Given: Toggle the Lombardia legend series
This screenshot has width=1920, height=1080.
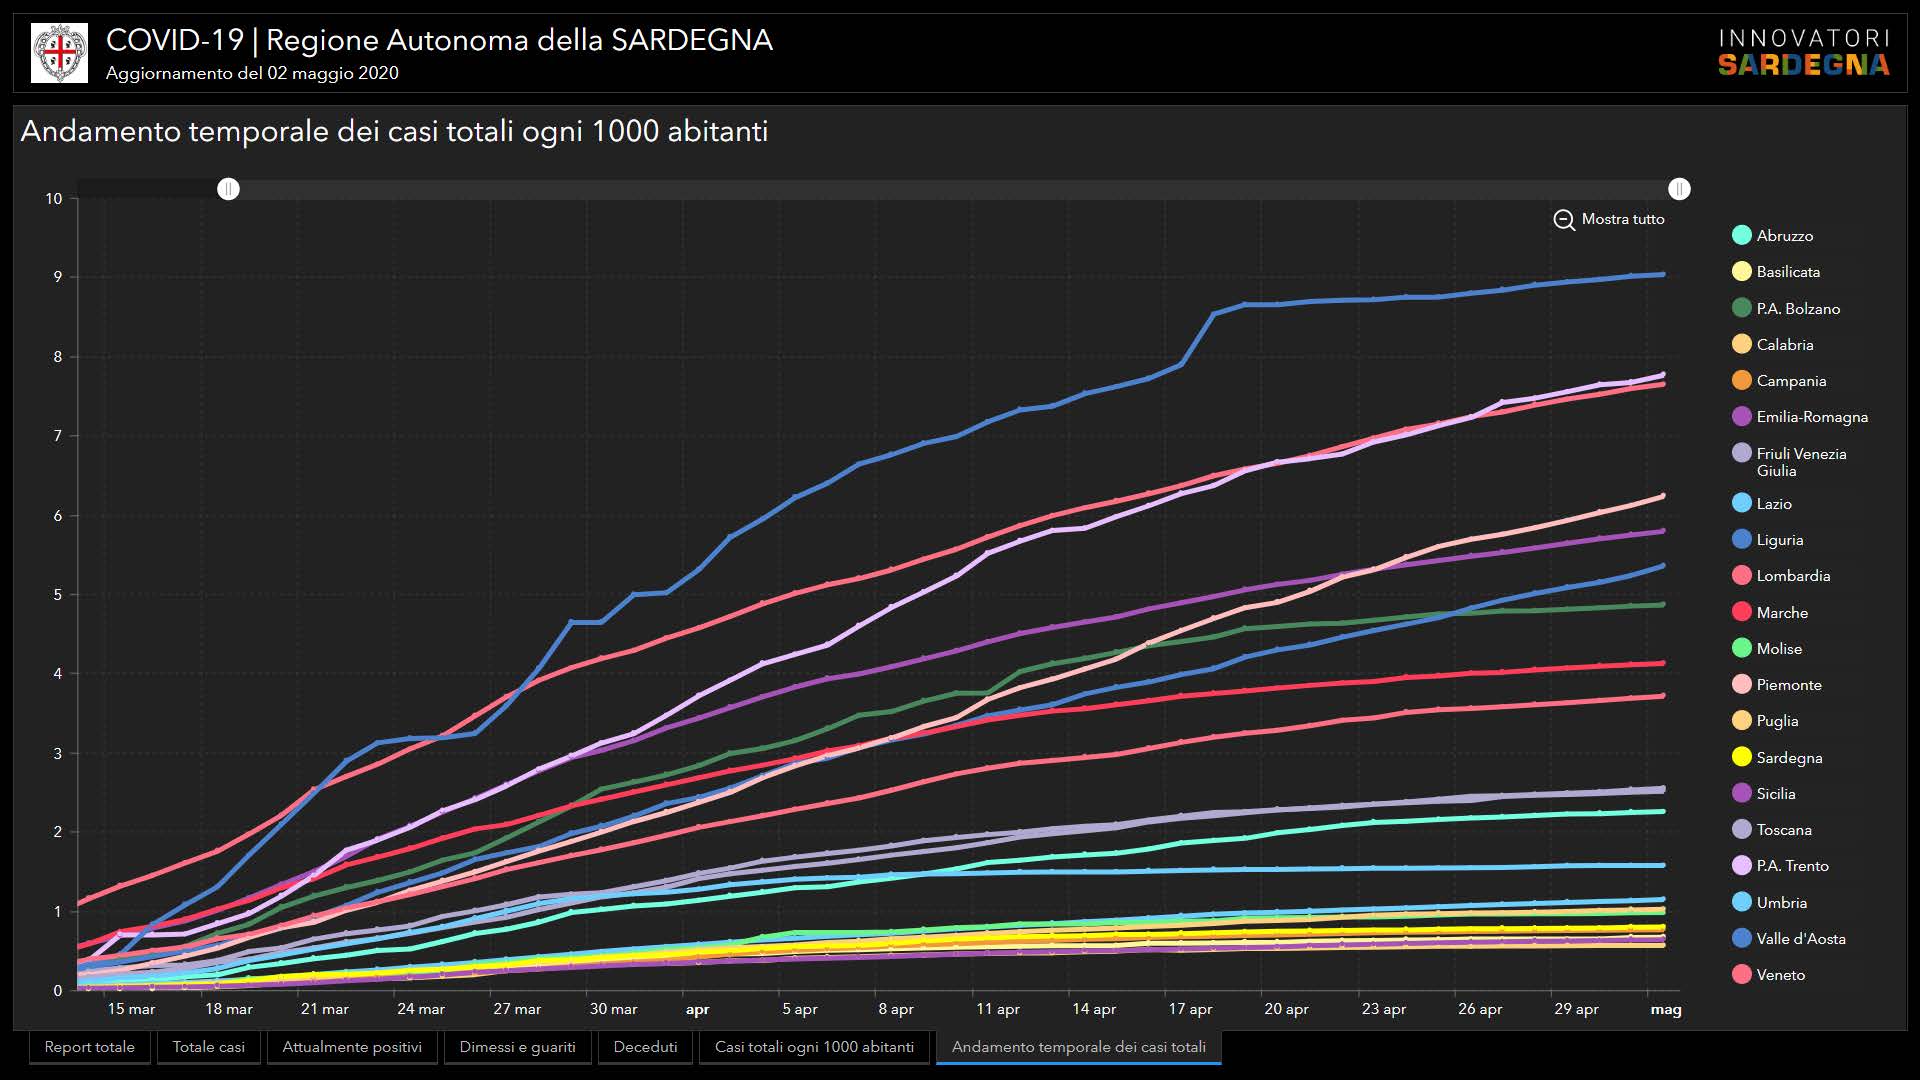Looking at the screenshot, I should [x=1793, y=576].
